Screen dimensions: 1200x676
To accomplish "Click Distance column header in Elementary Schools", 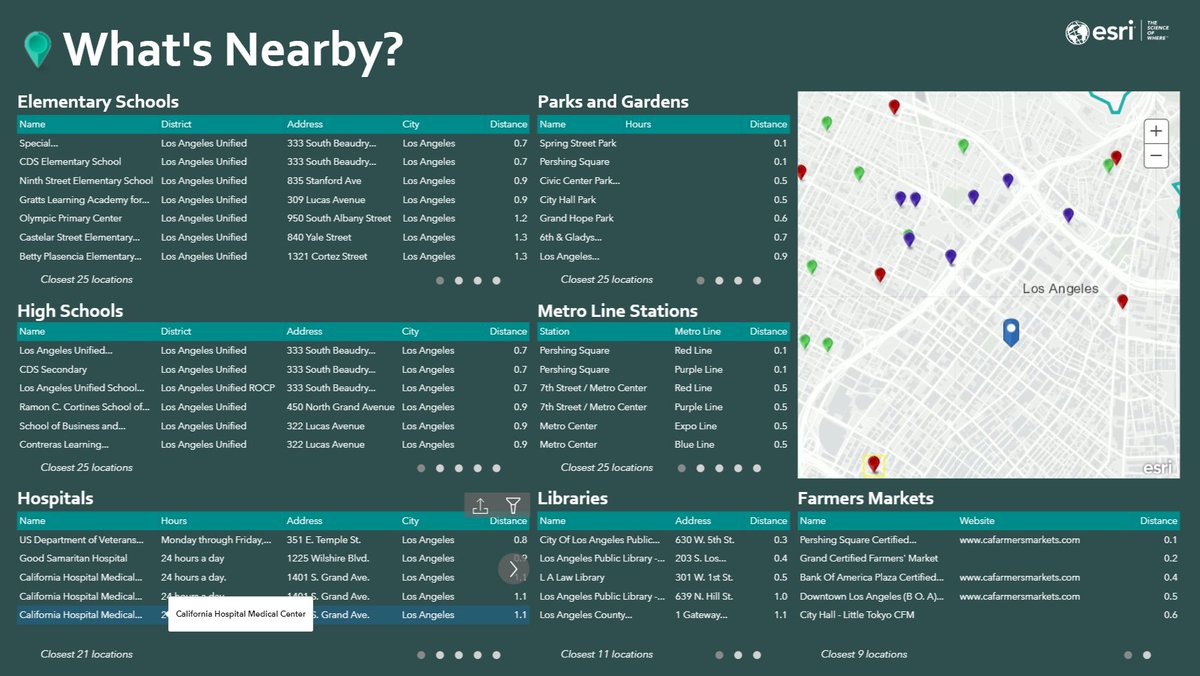I will pyautogui.click(x=508, y=125).
